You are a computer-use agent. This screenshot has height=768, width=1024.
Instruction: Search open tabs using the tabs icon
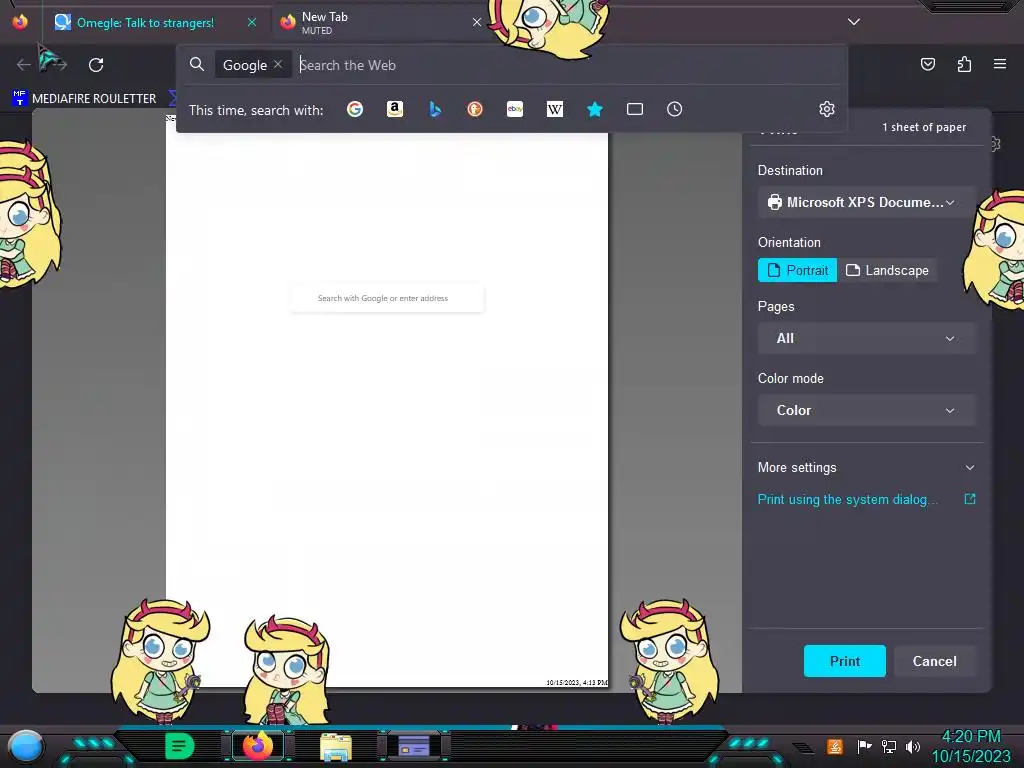click(x=635, y=109)
